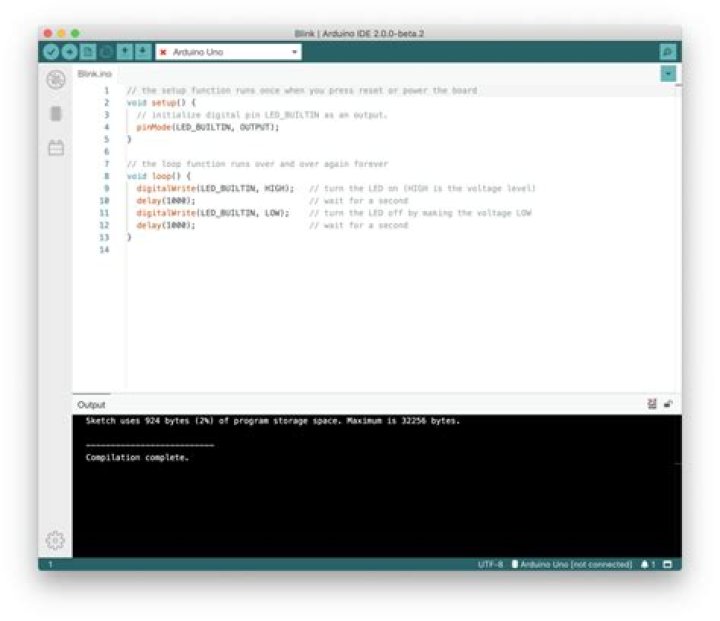
Task: Open the Boards Manager sidebar icon
Action: pos(56,80)
